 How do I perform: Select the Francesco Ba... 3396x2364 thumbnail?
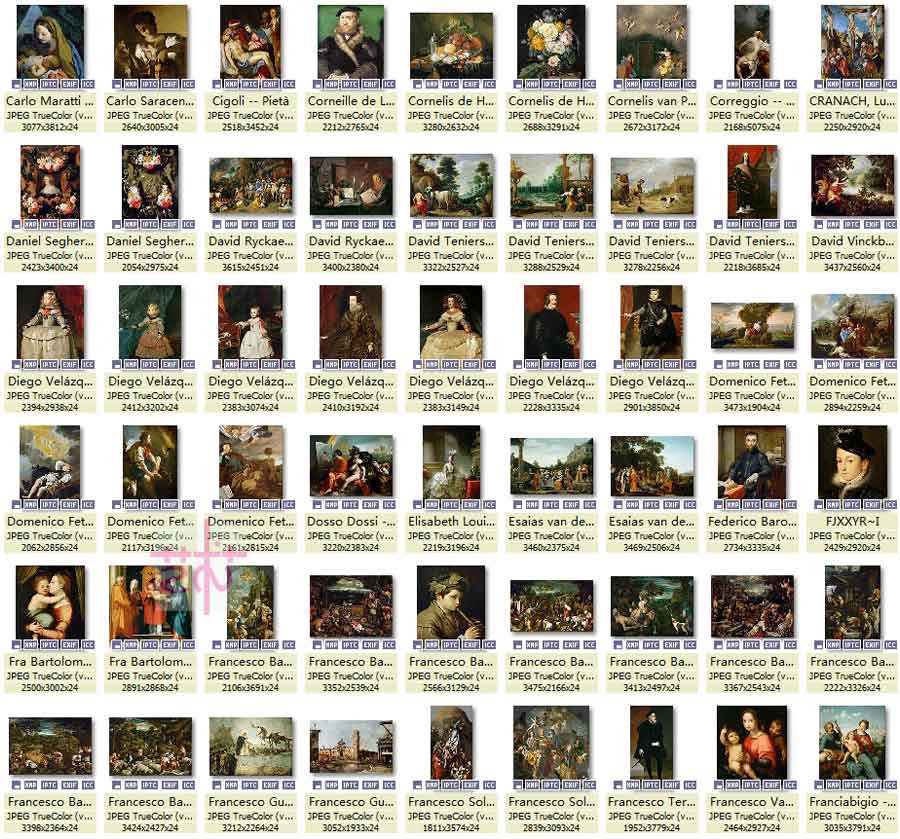pos(50,746)
